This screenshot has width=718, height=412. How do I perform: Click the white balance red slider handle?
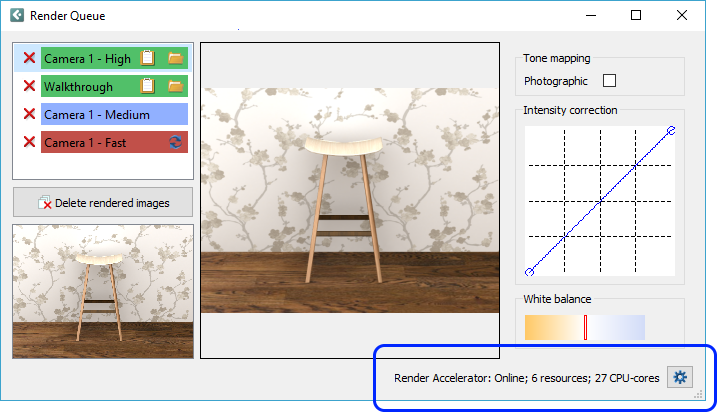(585, 327)
